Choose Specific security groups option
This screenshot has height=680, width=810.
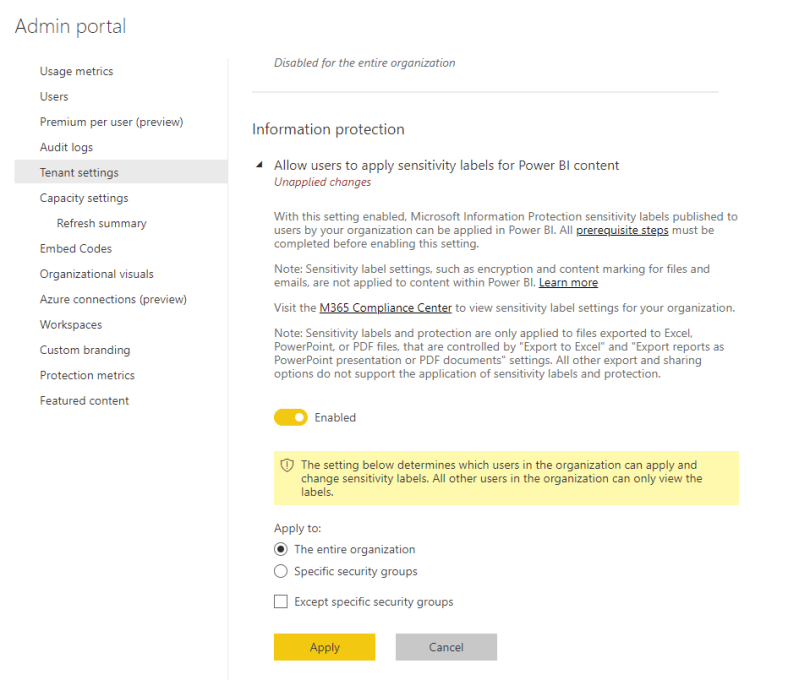(x=283, y=571)
